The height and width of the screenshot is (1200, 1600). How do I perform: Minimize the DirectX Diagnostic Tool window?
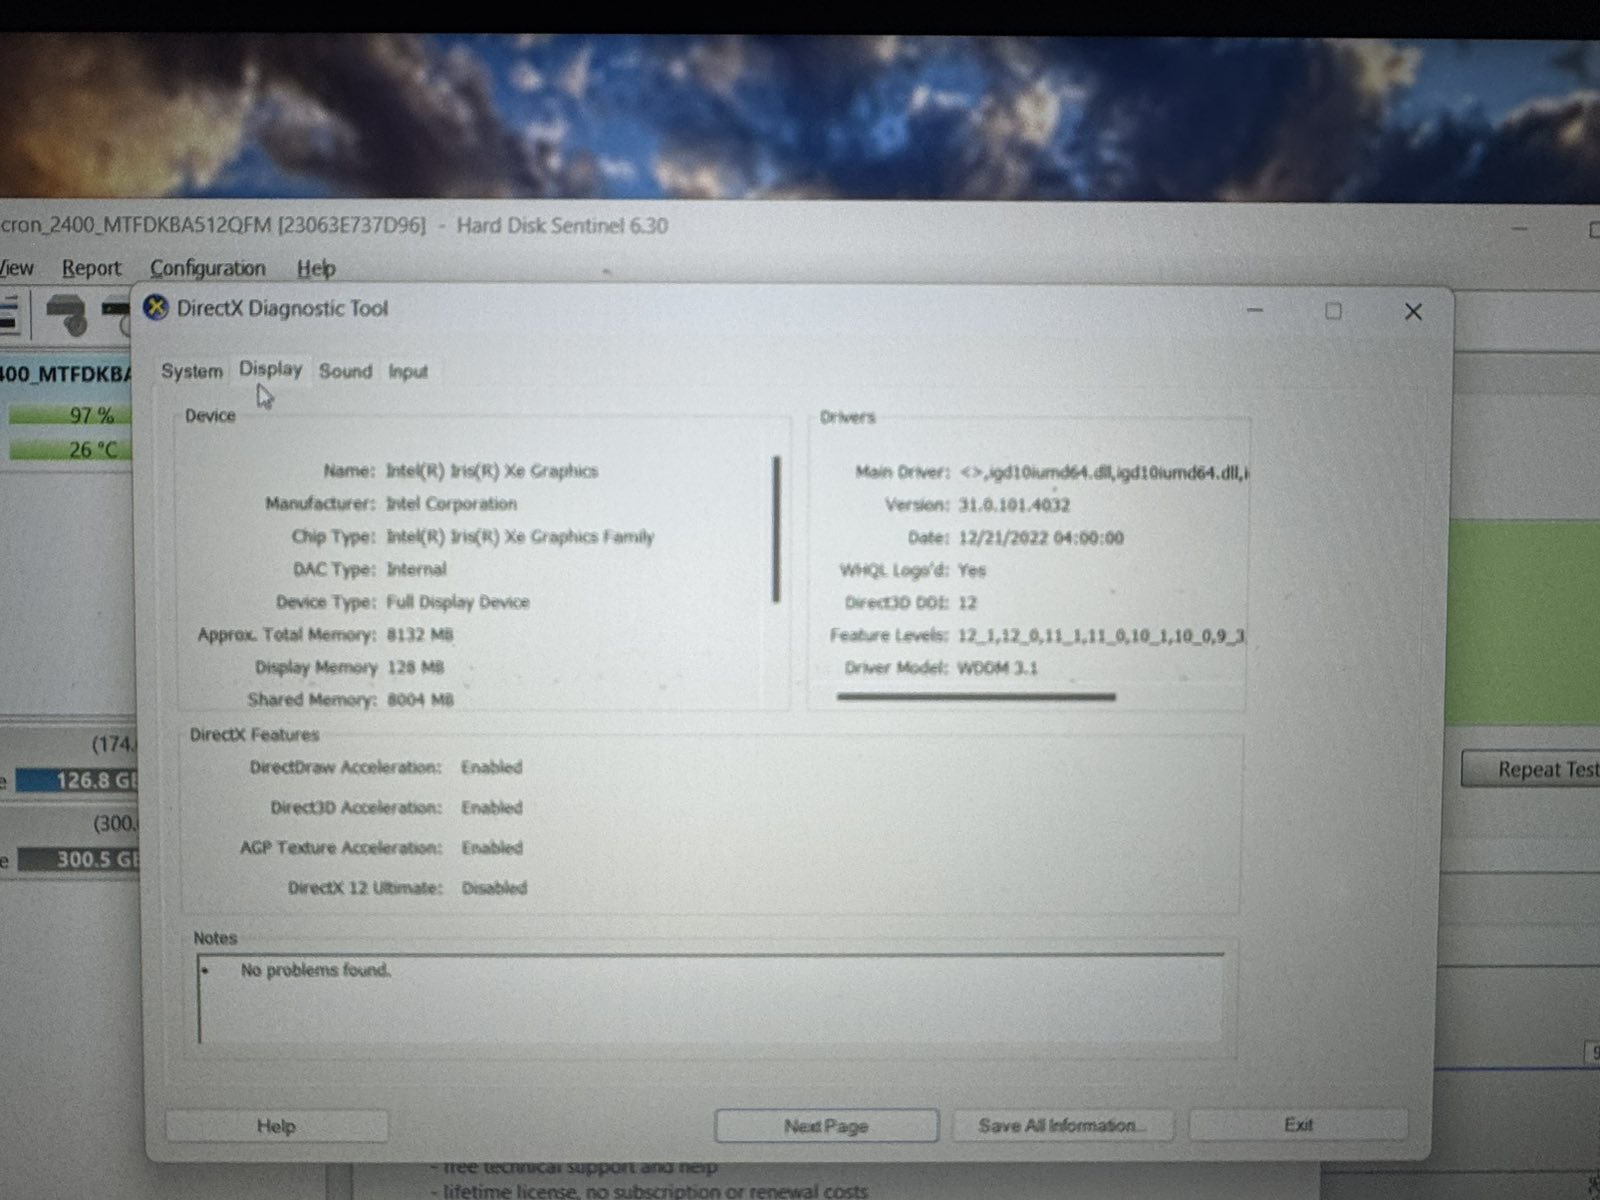(x=1255, y=311)
